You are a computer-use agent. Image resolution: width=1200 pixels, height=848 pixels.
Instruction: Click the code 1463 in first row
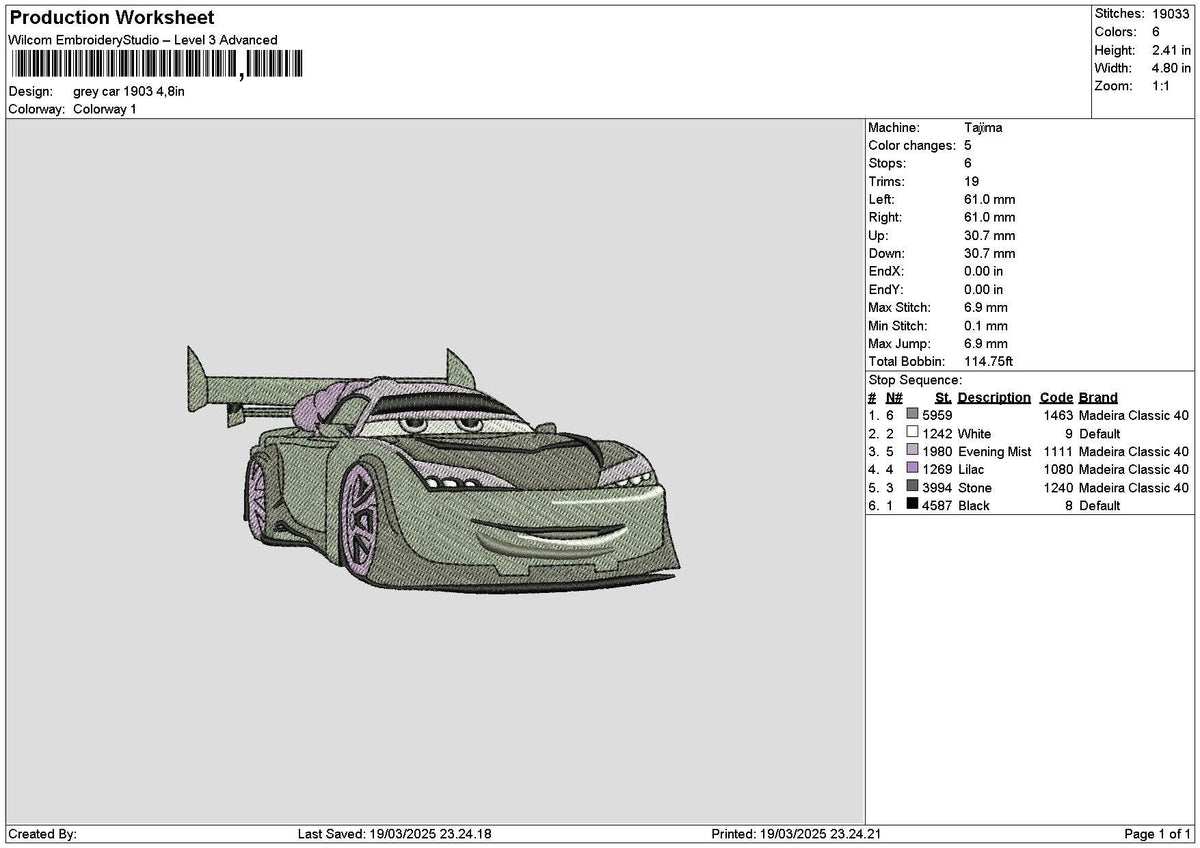click(x=1057, y=416)
